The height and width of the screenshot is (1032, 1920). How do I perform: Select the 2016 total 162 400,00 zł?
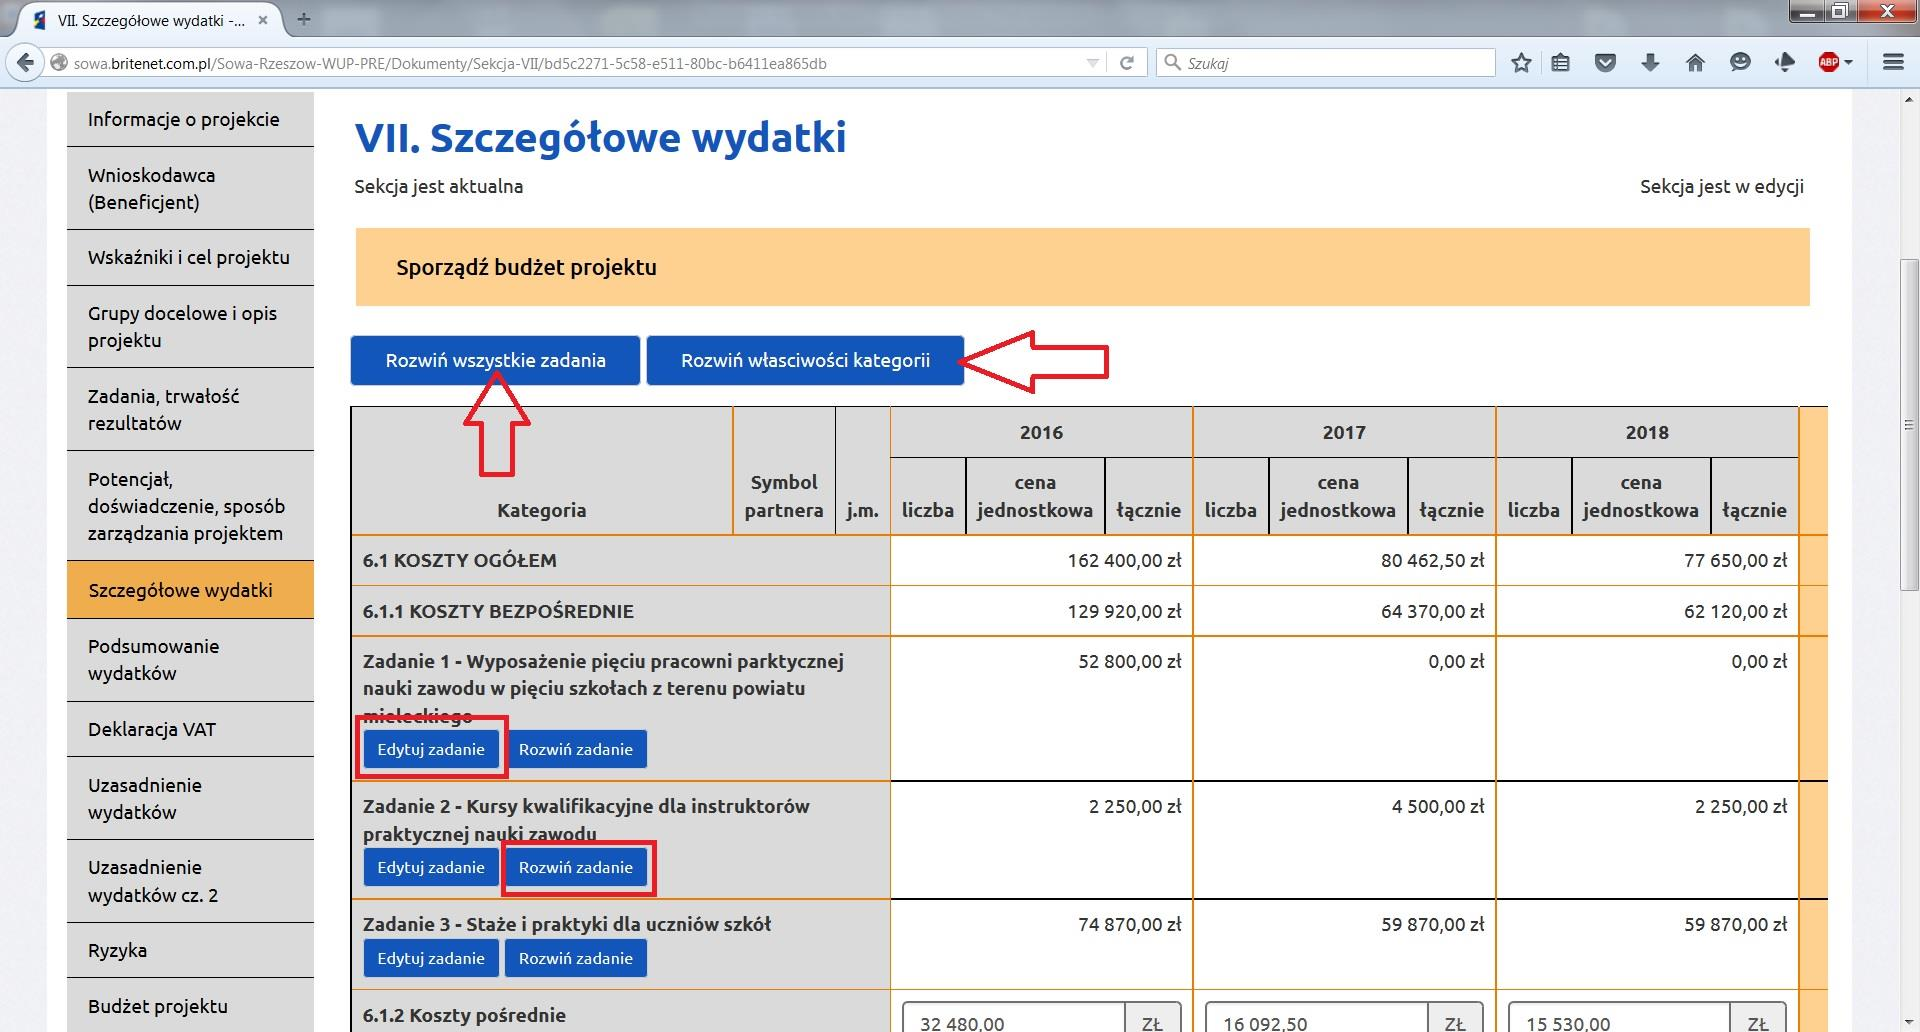pyautogui.click(x=1124, y=560)
